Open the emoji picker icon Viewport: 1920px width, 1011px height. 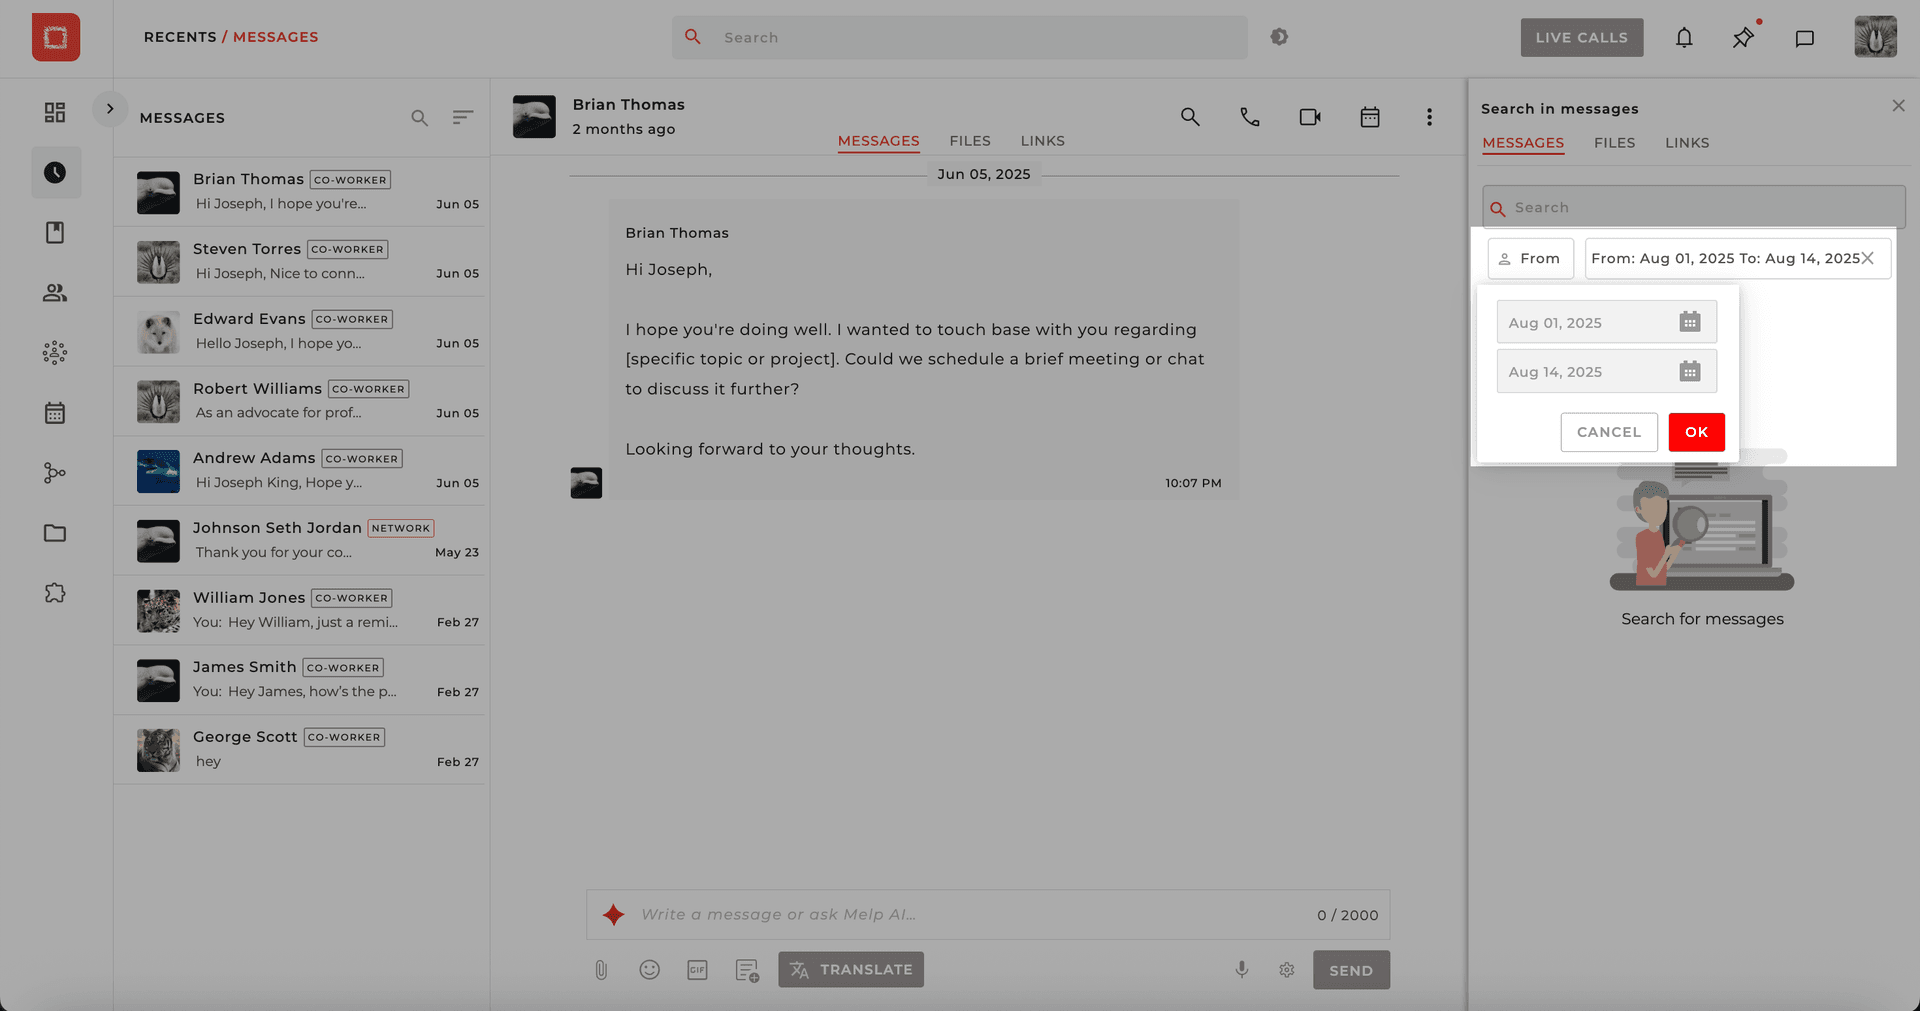coord(649,969)
